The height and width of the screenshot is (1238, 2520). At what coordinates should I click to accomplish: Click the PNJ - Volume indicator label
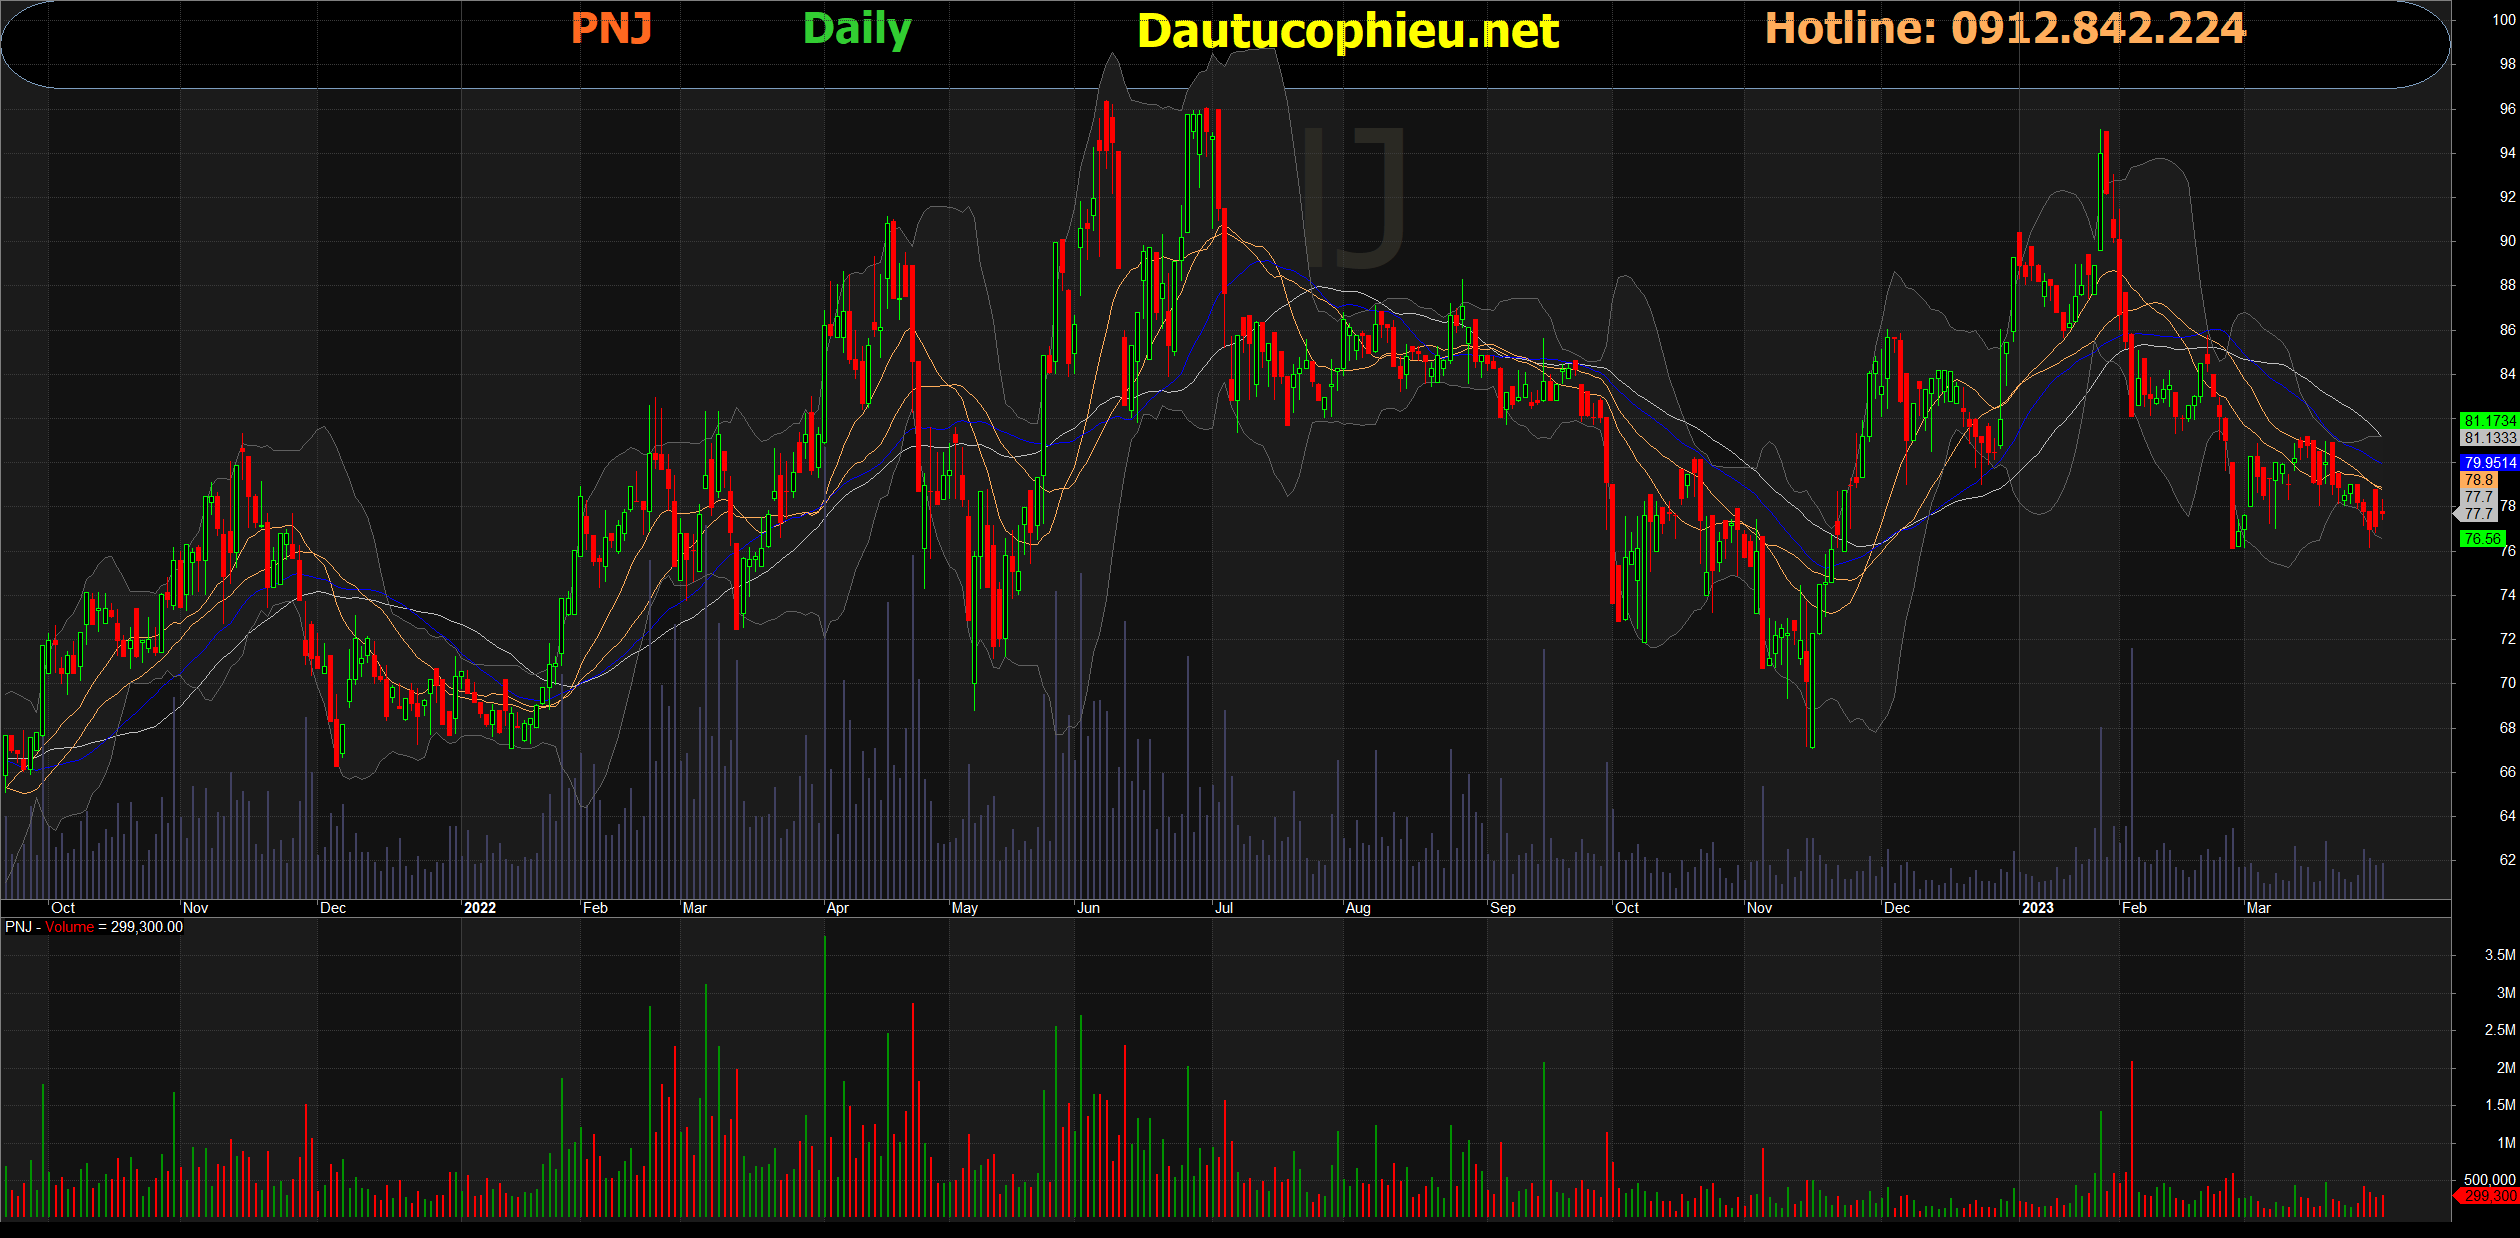pos(50,927)
